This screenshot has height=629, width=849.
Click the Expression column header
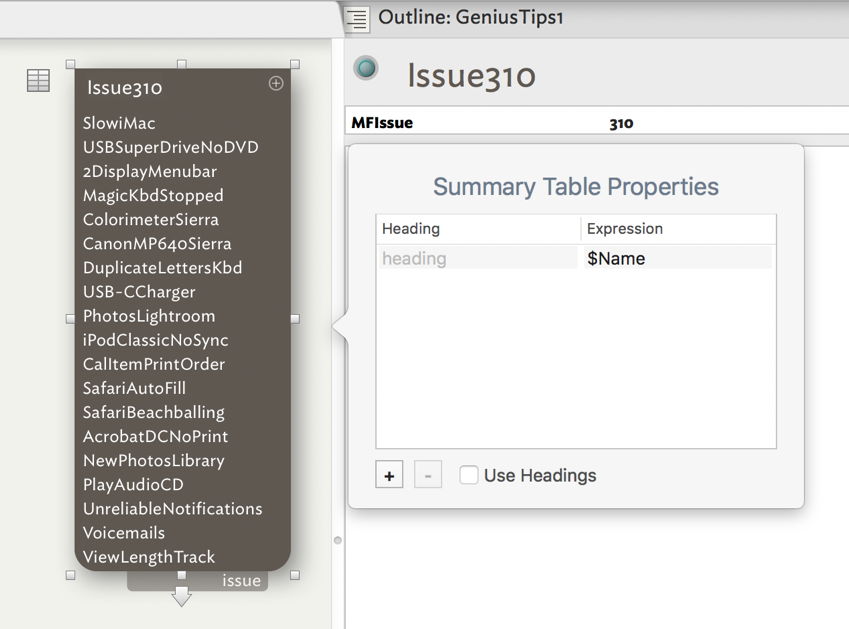(624, 229)
